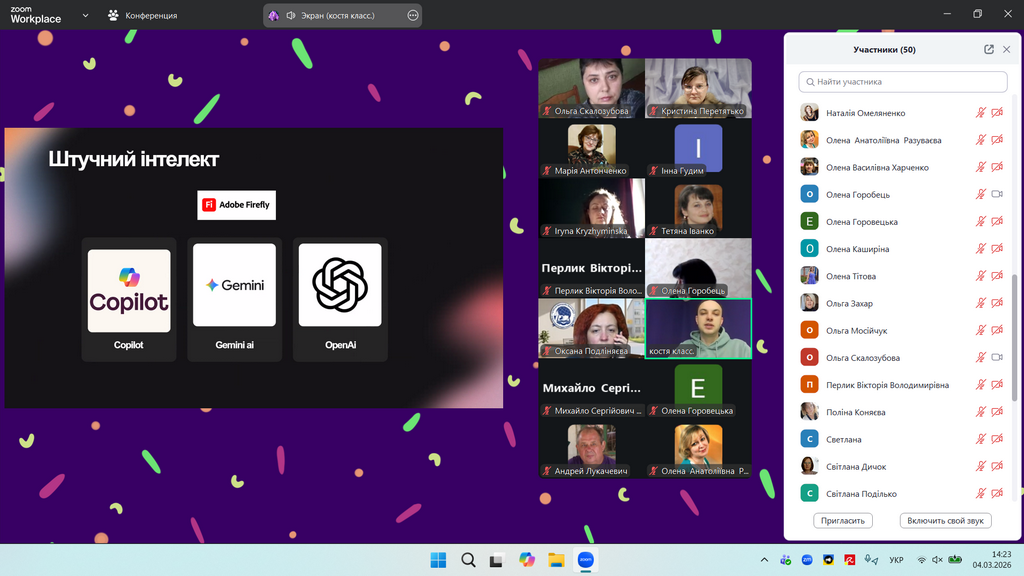Toggle camera icon for Олена Горобець
The height and width of the screenshot is (576, 1024).
pyautogui.click(x=997, y=195)
